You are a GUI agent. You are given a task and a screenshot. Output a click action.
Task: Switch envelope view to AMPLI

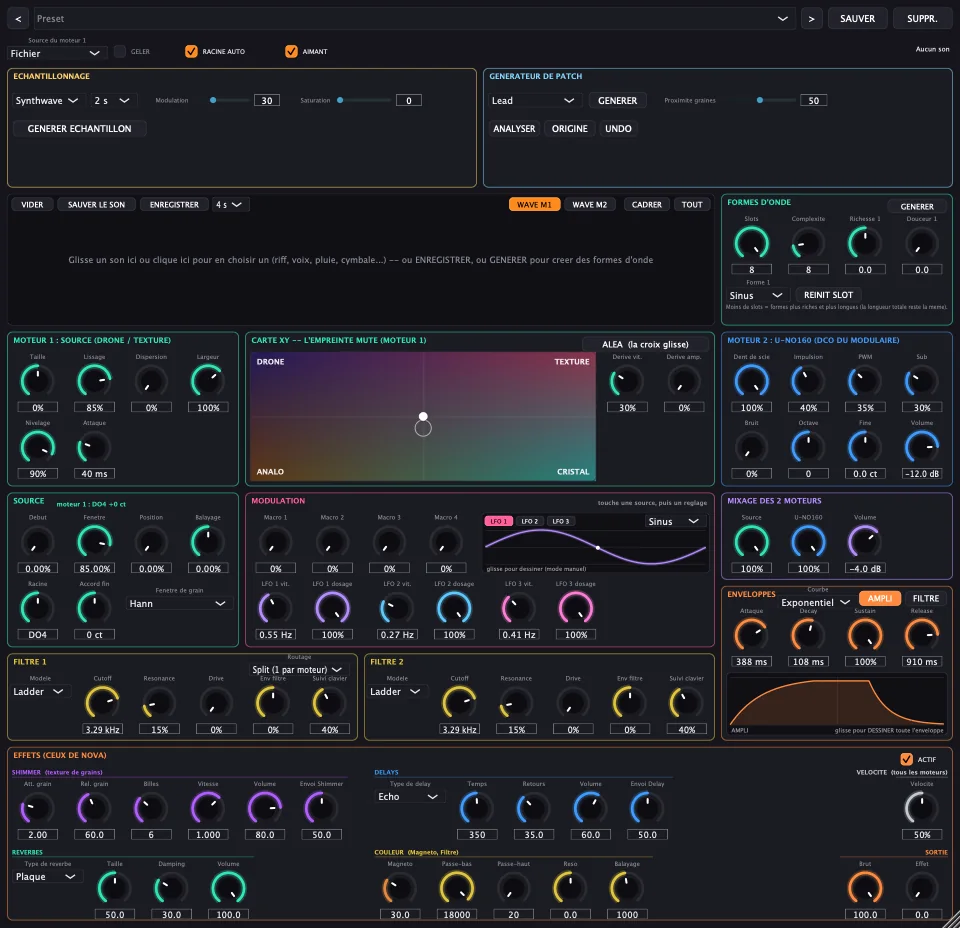[x=880, y=598]
